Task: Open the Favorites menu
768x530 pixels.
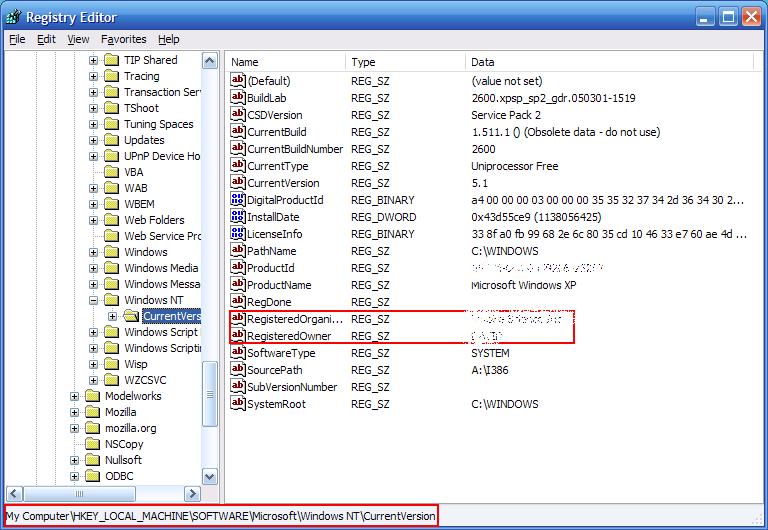Action: [123, 39]
